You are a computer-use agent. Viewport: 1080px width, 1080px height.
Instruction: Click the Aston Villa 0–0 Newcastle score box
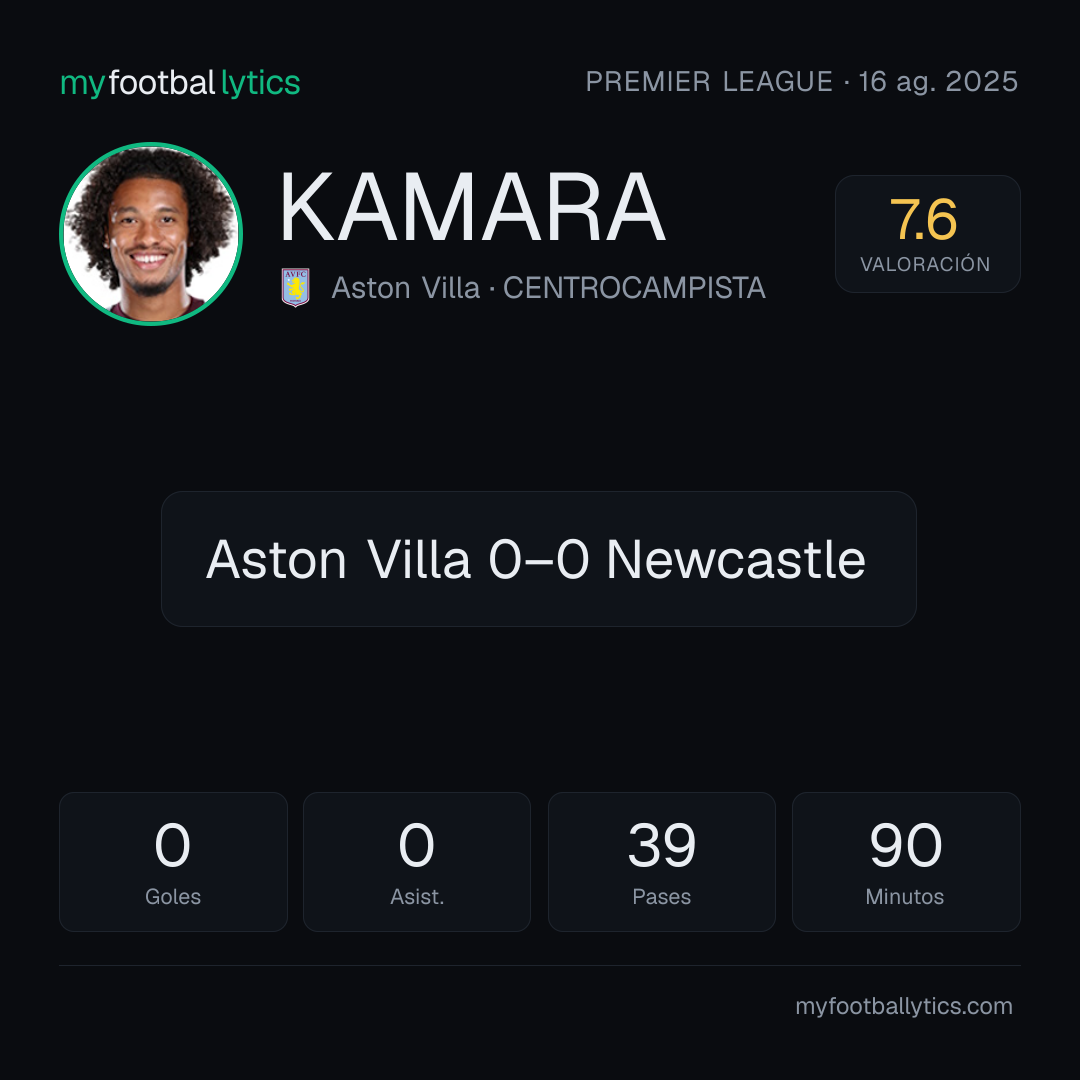pyautogui.click(x=539, y=559)
